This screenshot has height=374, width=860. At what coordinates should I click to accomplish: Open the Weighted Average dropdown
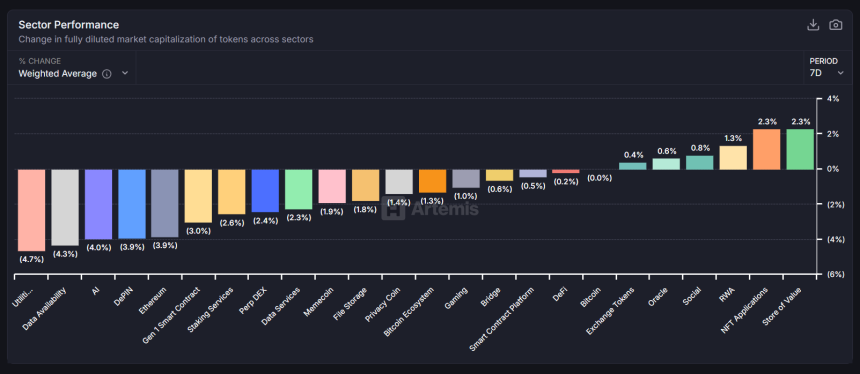(x=73, y=73)
